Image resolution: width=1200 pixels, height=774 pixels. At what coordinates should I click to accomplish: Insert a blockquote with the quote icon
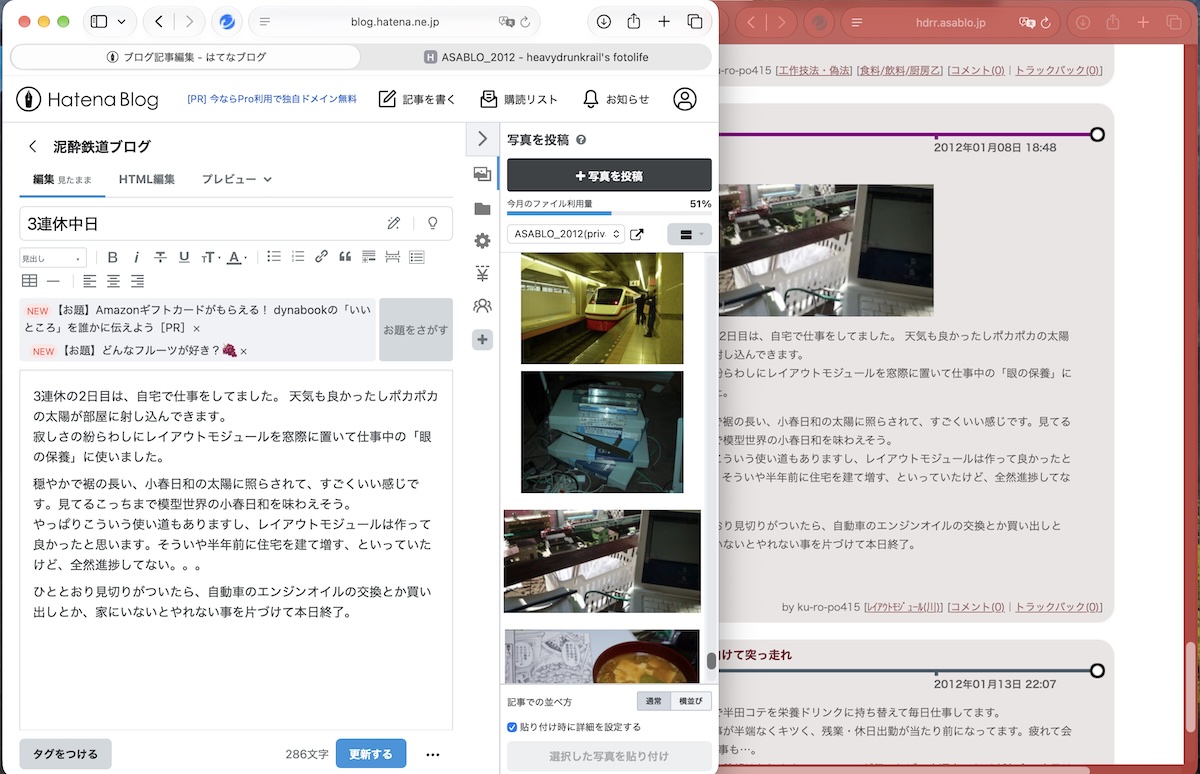[345, 257]
